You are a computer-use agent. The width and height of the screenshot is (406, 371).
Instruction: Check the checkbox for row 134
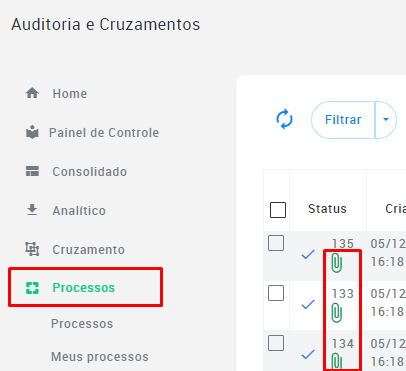tap(276, 343)
